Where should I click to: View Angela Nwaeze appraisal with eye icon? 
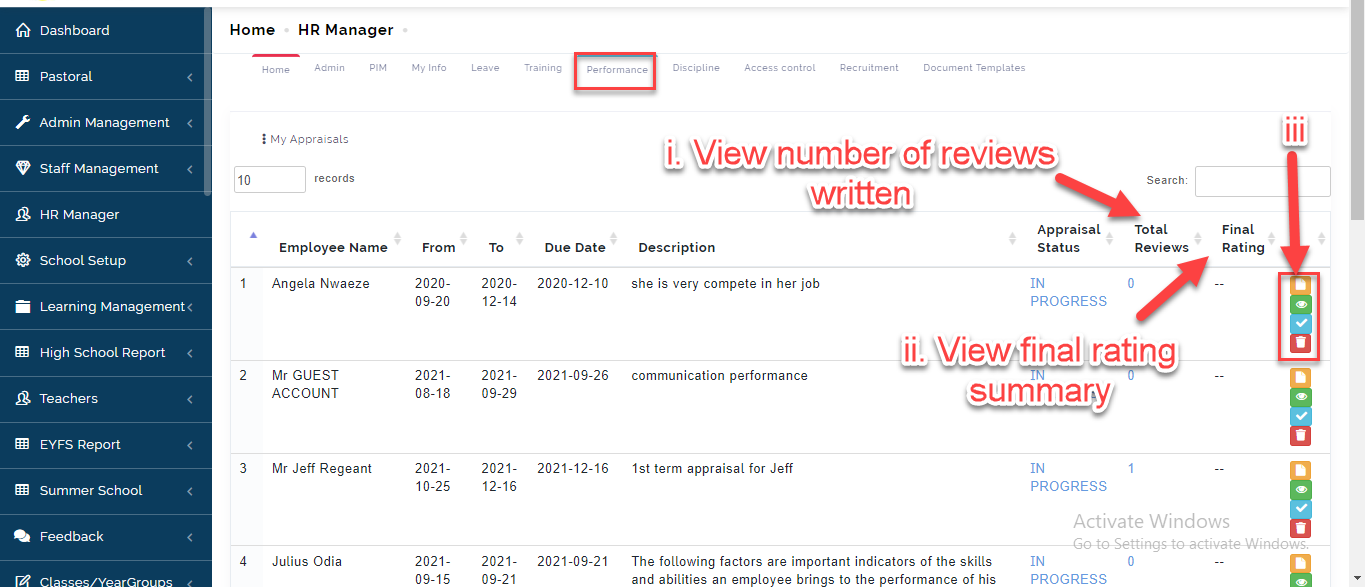(x=1300, y=304)
